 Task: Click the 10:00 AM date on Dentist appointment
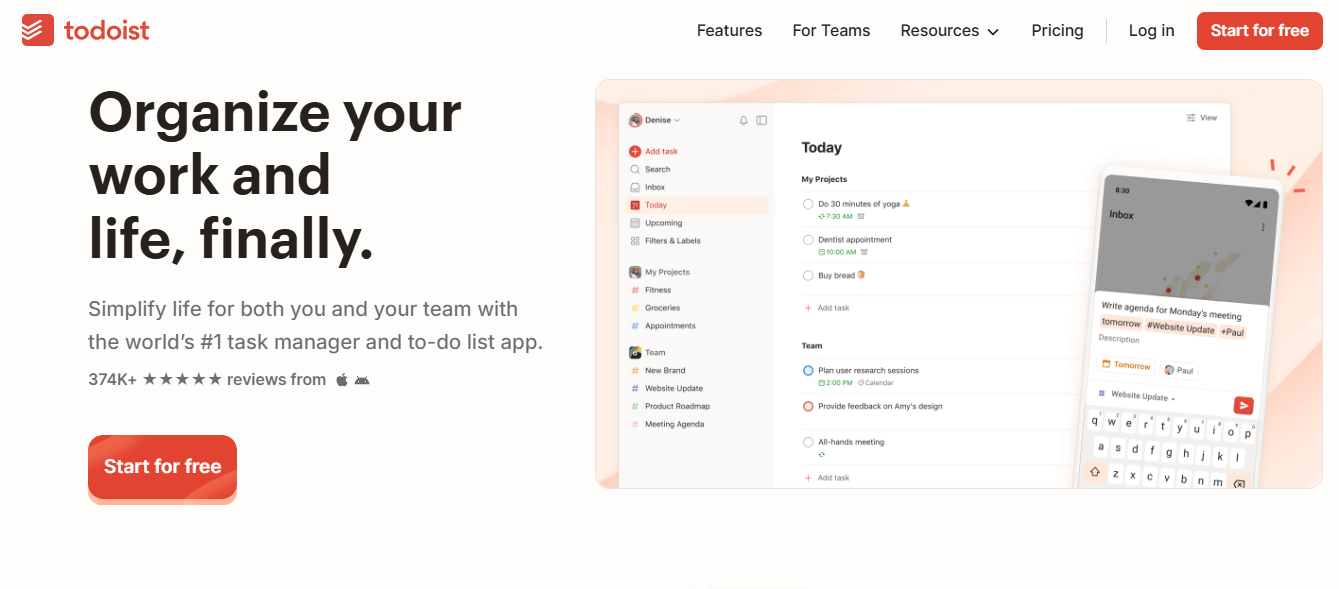coord(838,252)
